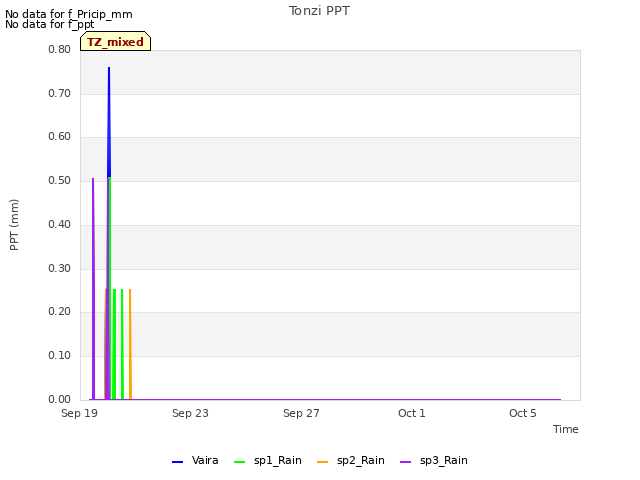Click the Sep 27 x-axis tick label
Image resolution: width=640 pixels, height=480 pixels.
pos(301,413)
